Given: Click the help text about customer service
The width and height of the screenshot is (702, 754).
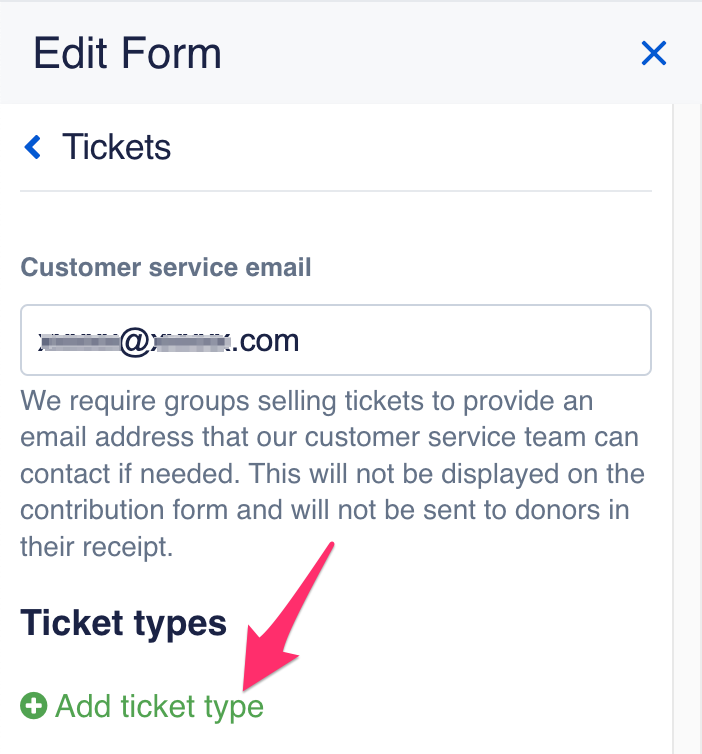Looking at the screenshot, I should click(330, 473).
